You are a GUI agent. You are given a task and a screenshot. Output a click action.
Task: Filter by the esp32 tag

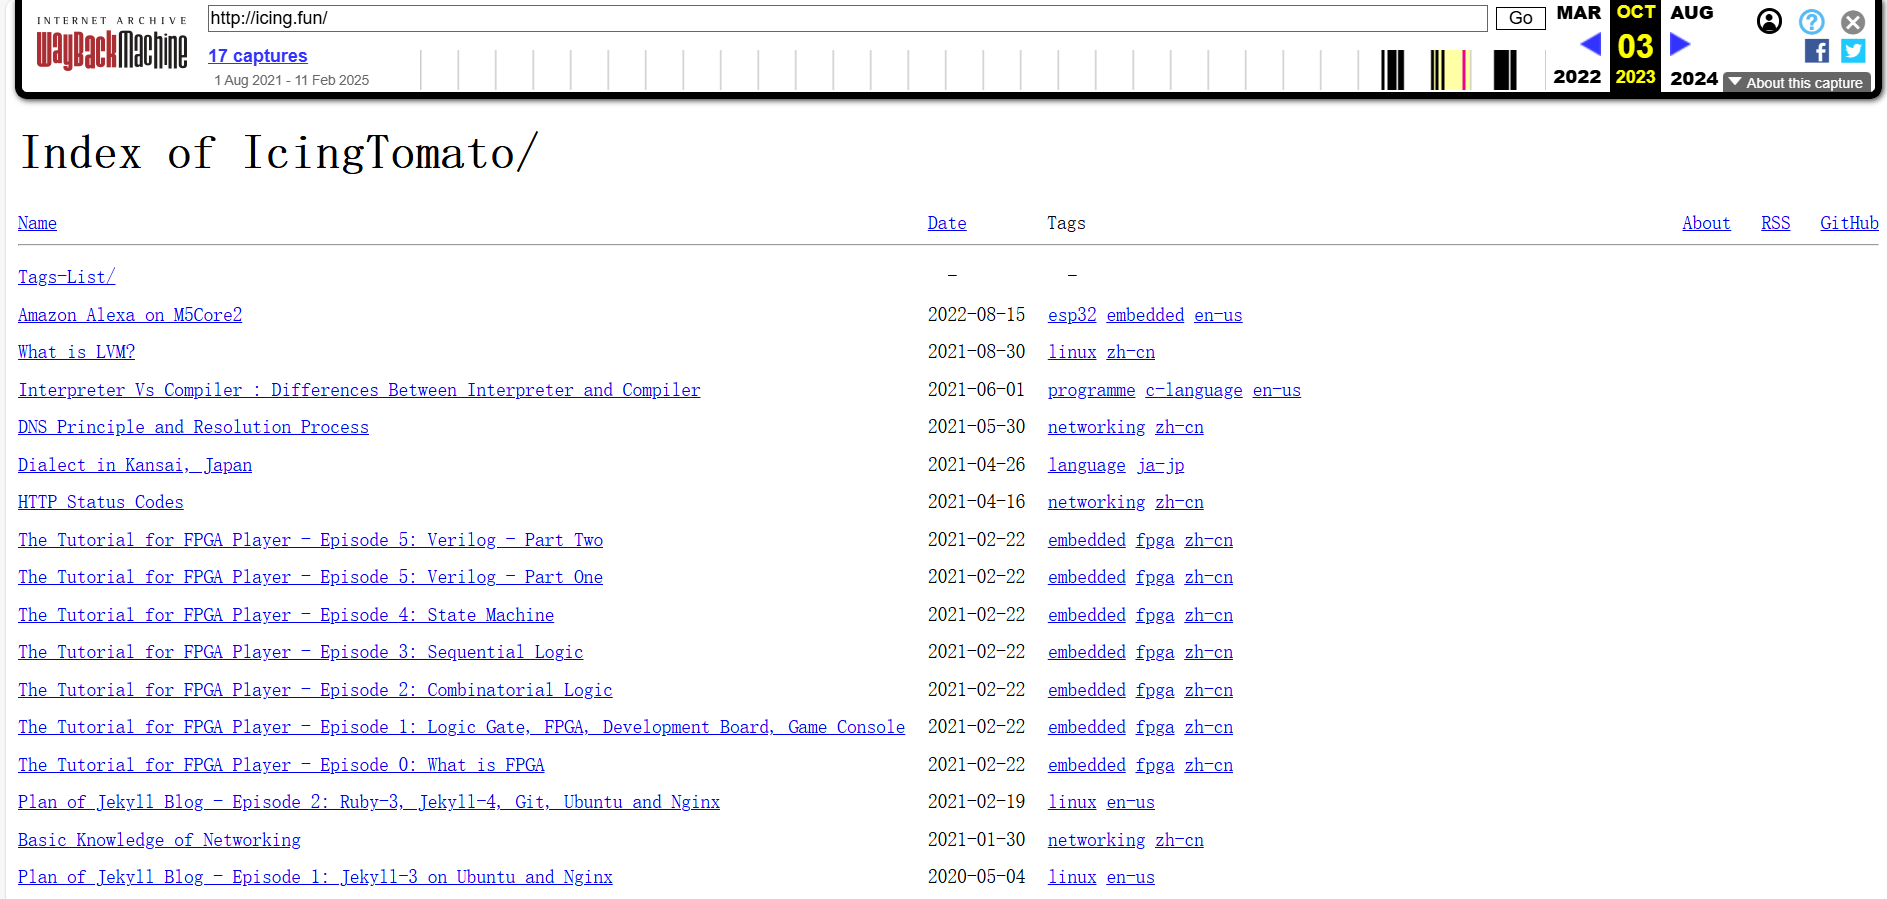(x=1071, y=315)
